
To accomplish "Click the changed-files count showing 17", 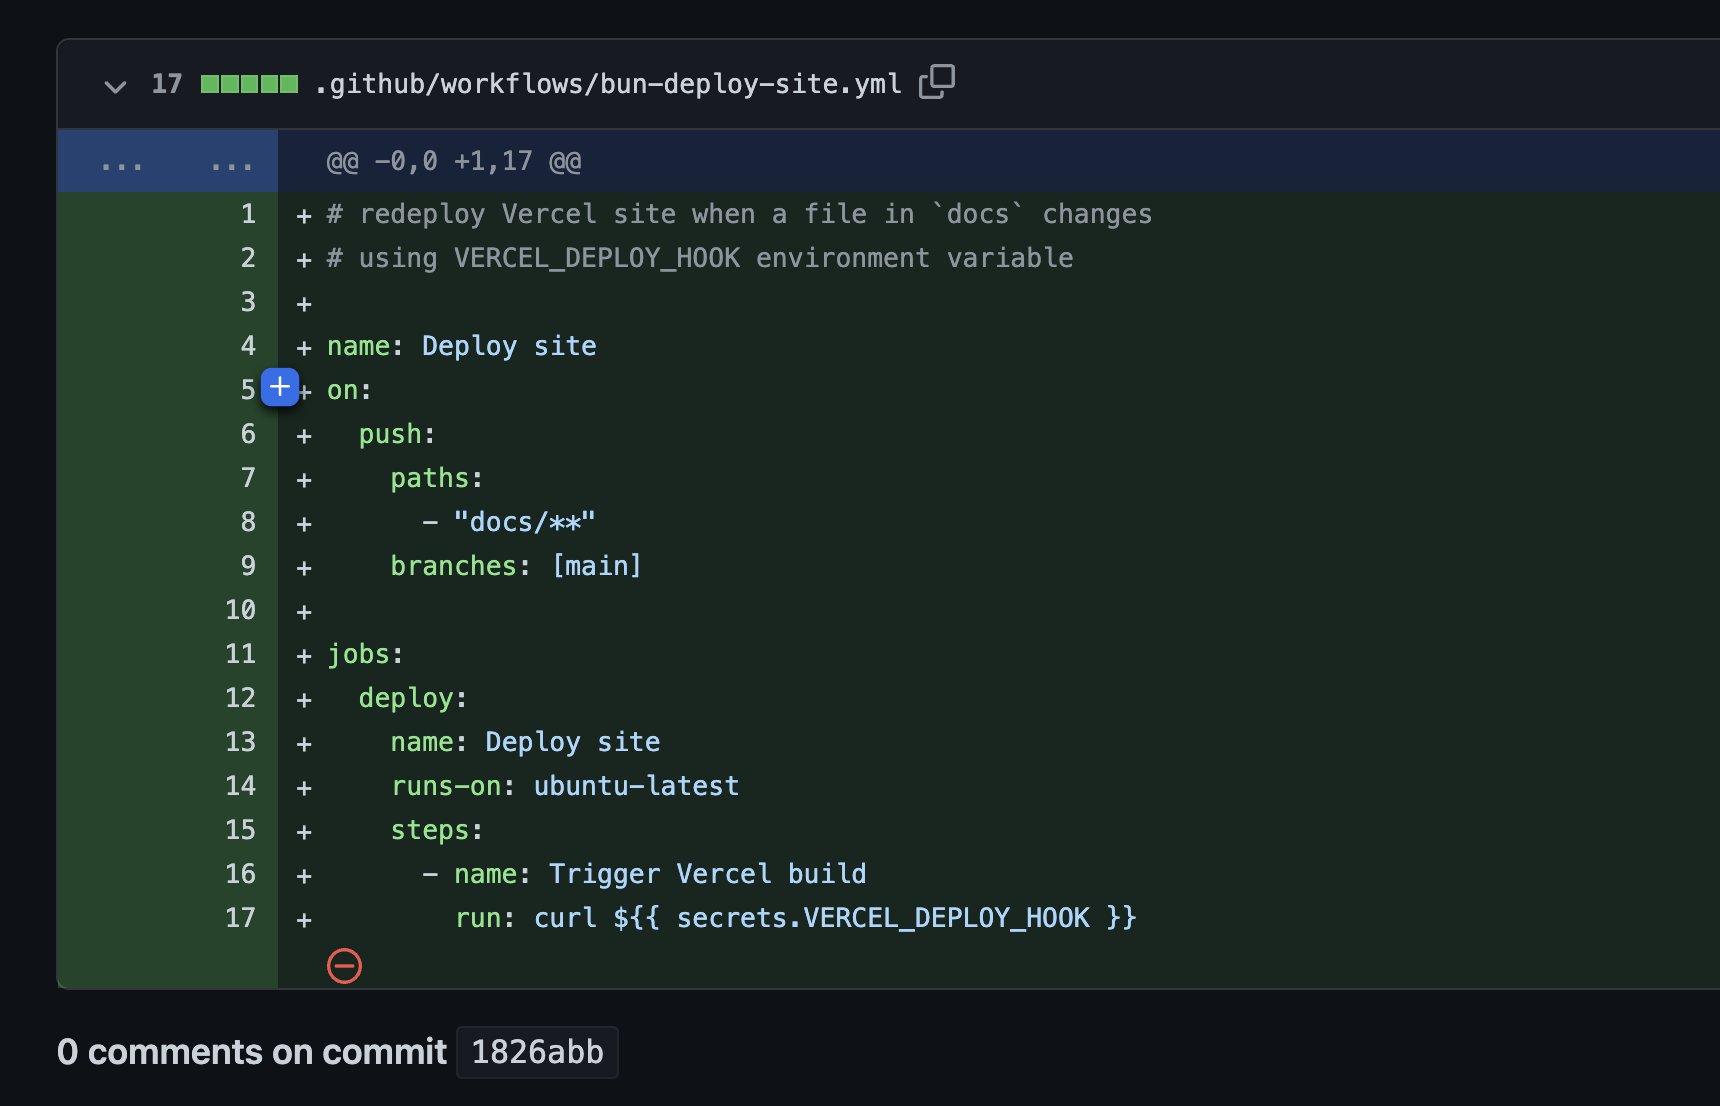I will [167, 84].
